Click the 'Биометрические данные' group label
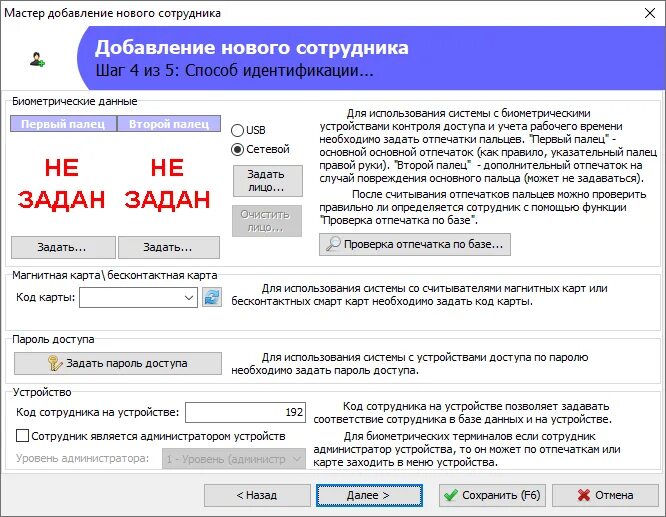This screenshot has height=517, width=666. tap(75, 101)
